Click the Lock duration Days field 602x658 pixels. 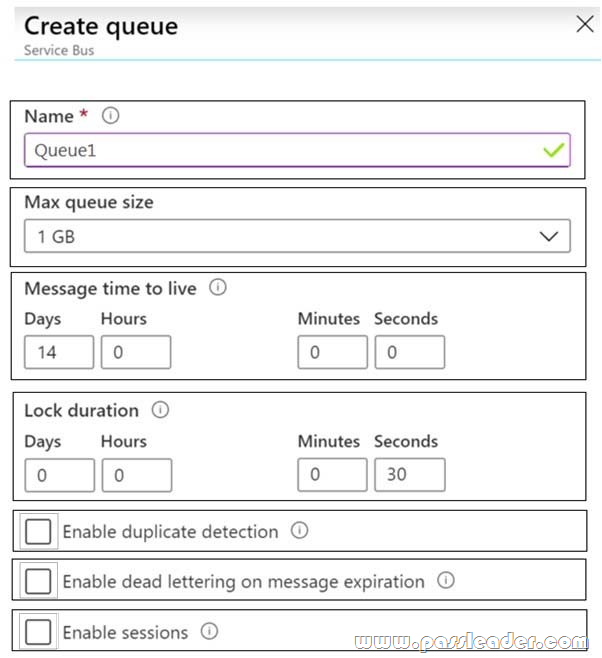point(60,475)
